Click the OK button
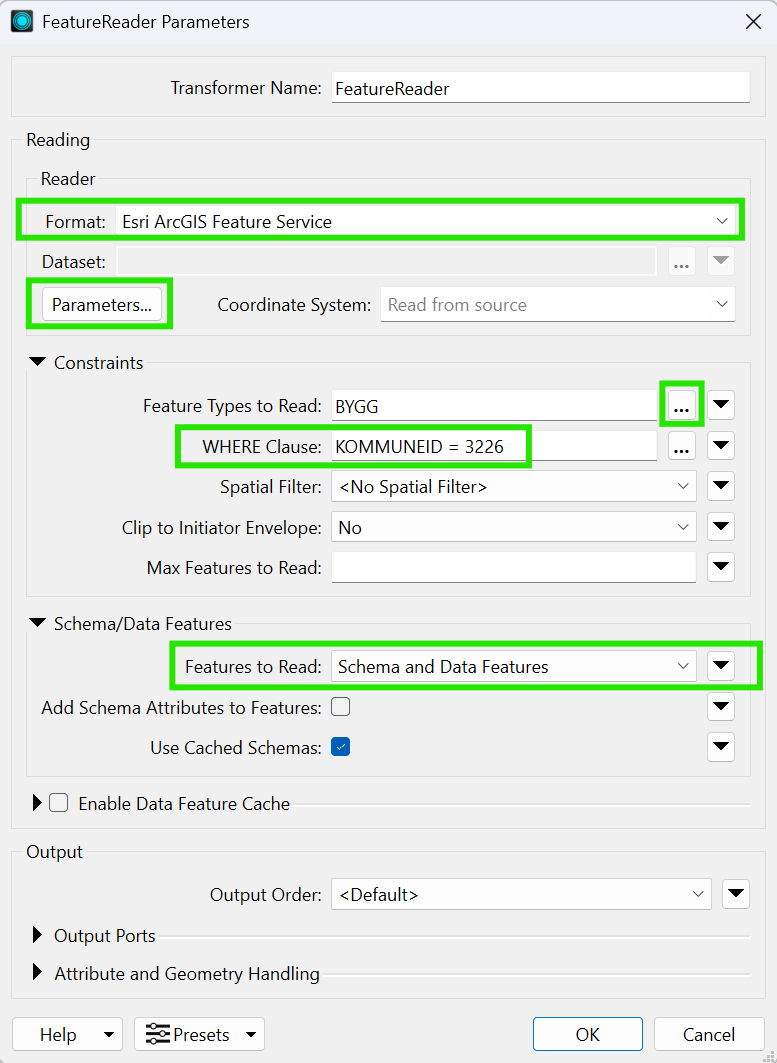The image size is (777, 1063). click(x=587, y=1035)
